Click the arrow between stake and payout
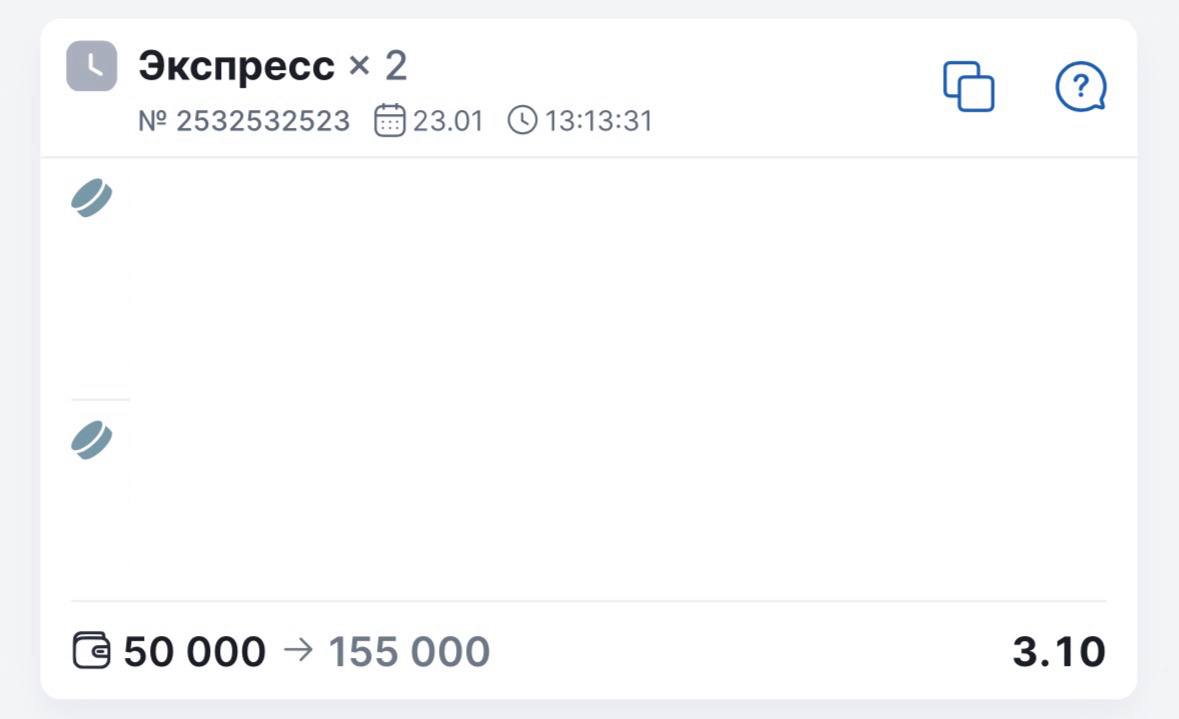Image resolution: width=1179 pixels, height=719 pixels. click(297, 650)
